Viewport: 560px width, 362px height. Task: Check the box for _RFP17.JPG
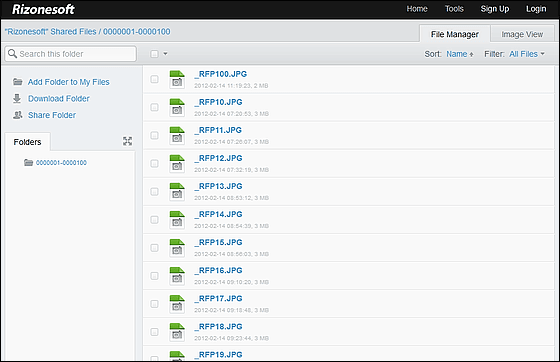click(154, 304)
